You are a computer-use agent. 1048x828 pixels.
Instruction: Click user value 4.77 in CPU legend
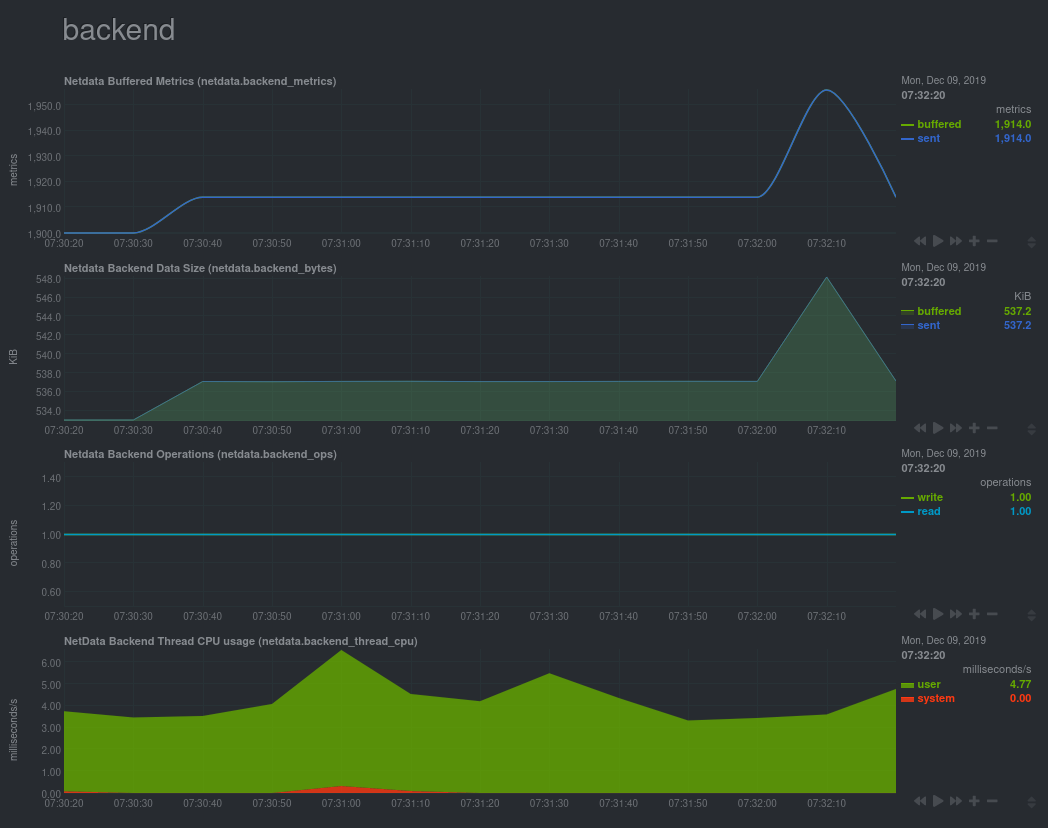click(x=1020, y=684)
